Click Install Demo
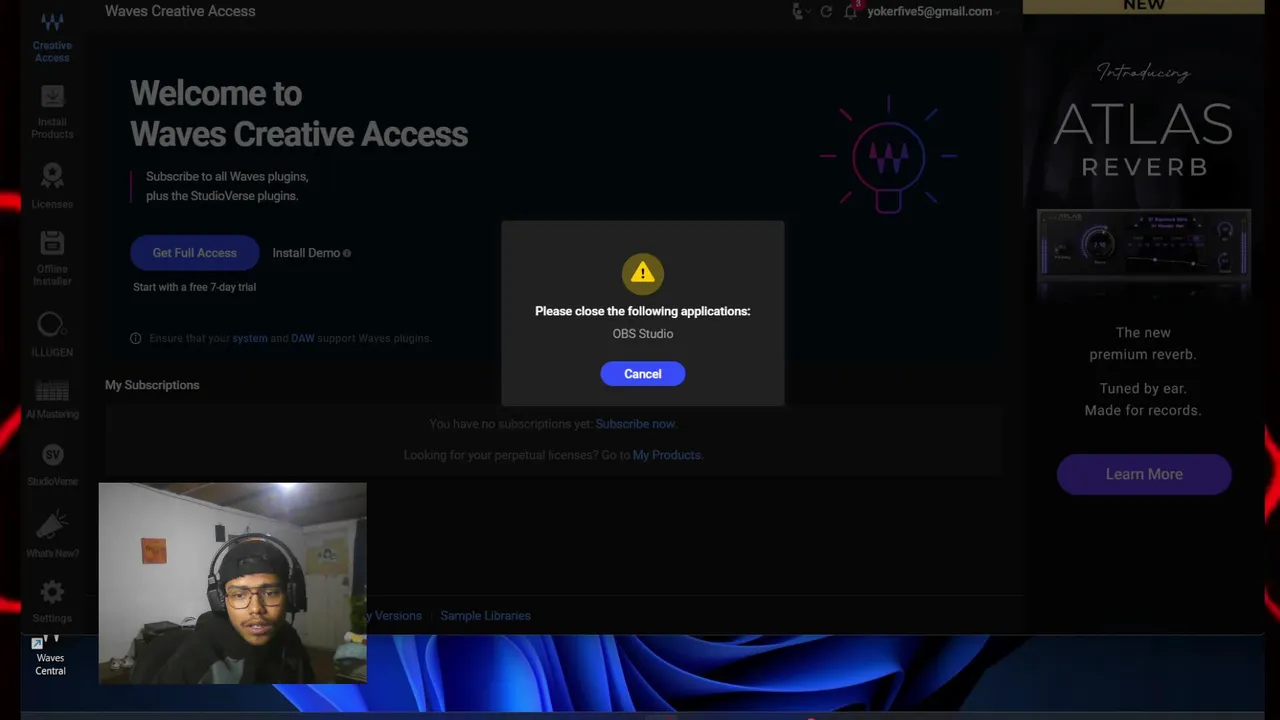The image size is (1280, 720). (x=306, y=253)
